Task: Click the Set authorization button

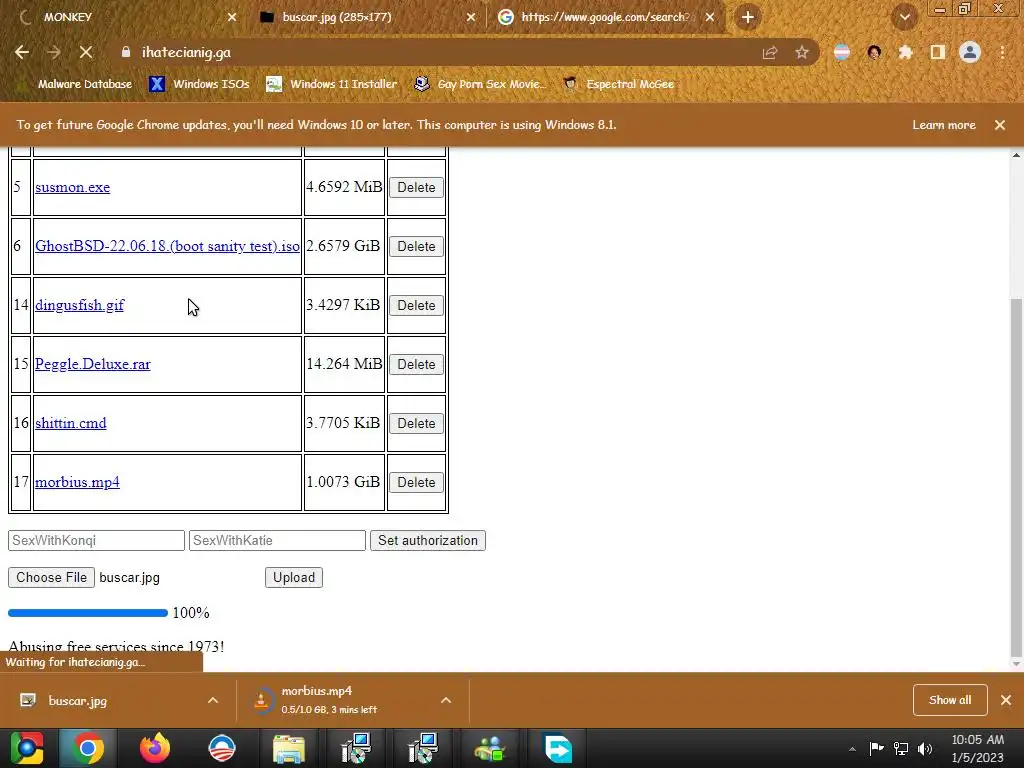Action: pos(428,541)
